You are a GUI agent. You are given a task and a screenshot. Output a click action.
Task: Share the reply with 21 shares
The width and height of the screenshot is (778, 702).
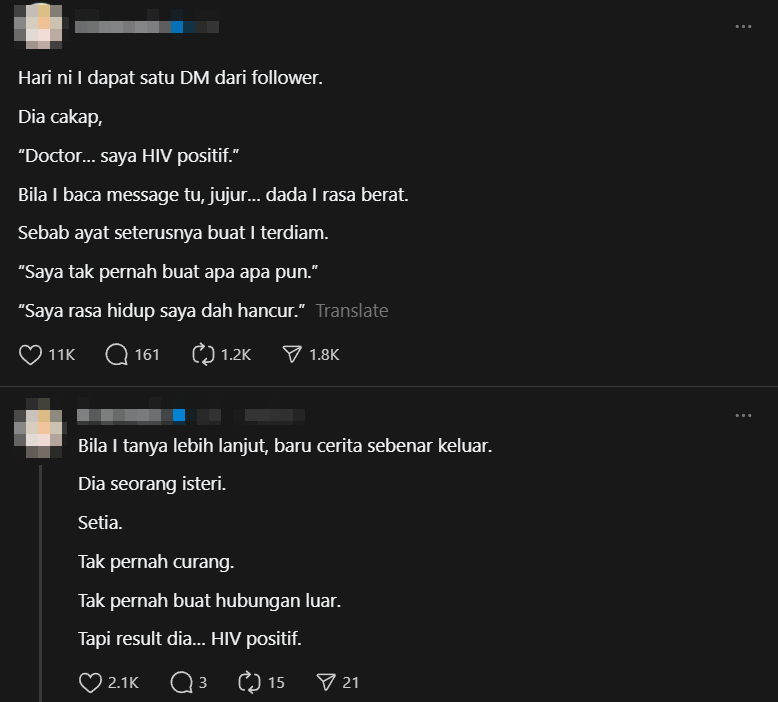point(325,682)
